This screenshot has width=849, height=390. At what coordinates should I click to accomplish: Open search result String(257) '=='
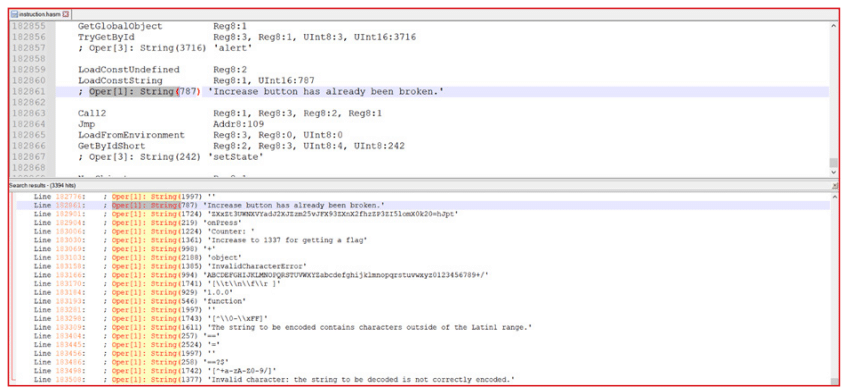click(x=127, y=336)
